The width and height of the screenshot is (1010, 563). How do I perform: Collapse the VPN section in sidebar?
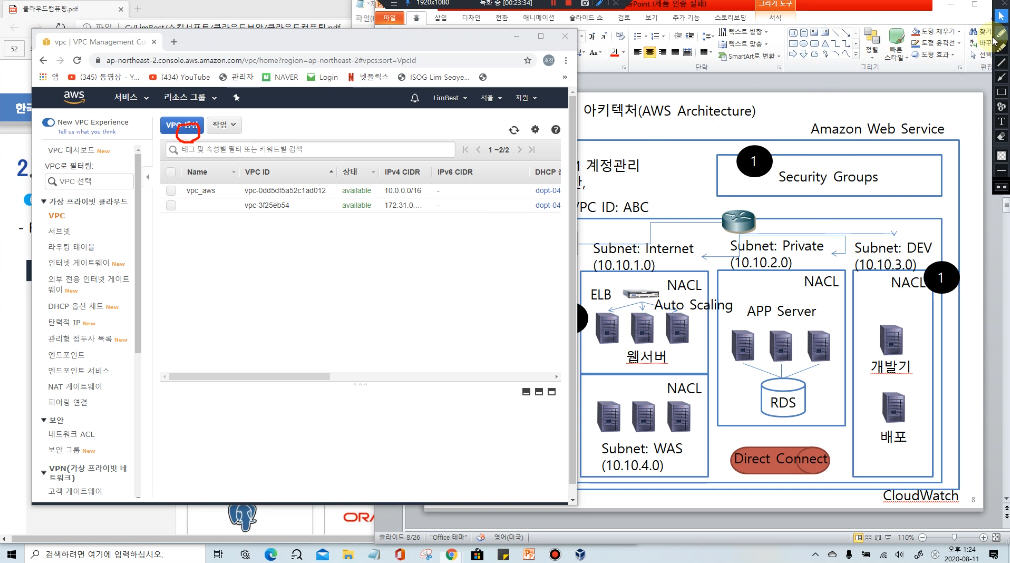point(44,473)
